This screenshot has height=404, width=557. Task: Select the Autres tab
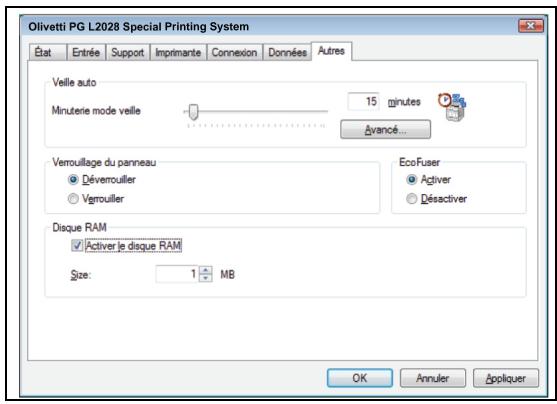(331, 51)
